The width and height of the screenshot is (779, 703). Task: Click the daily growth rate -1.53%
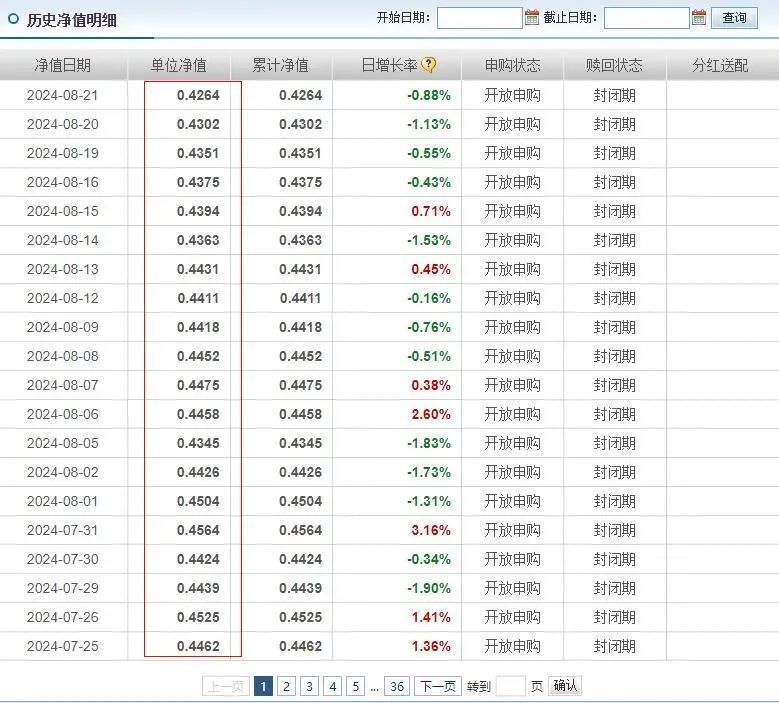point(429,240)
